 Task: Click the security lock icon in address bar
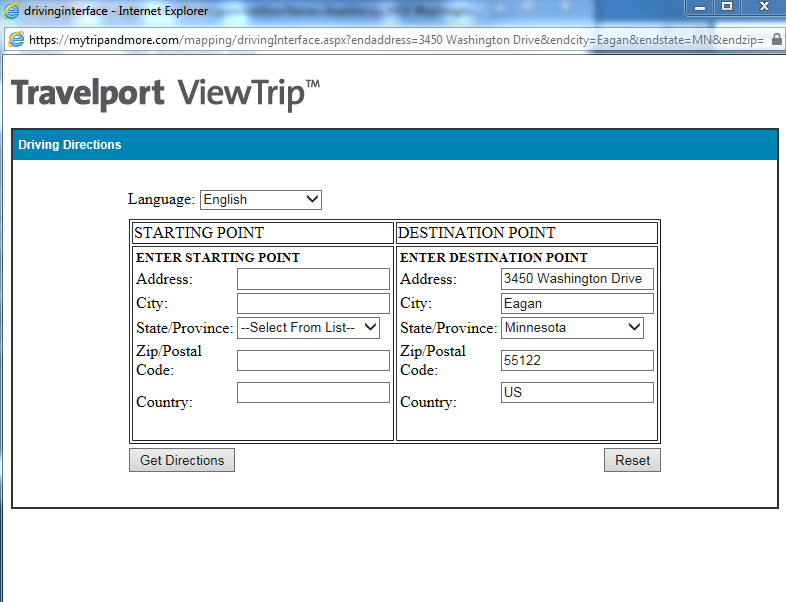point(776,39)
